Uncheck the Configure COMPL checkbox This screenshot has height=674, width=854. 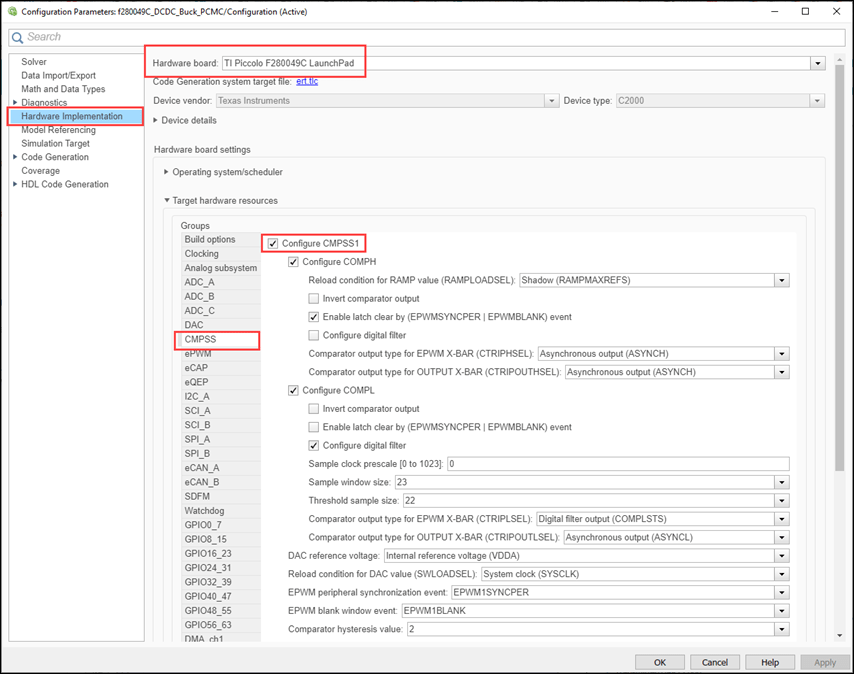click(x=293, y=390)
